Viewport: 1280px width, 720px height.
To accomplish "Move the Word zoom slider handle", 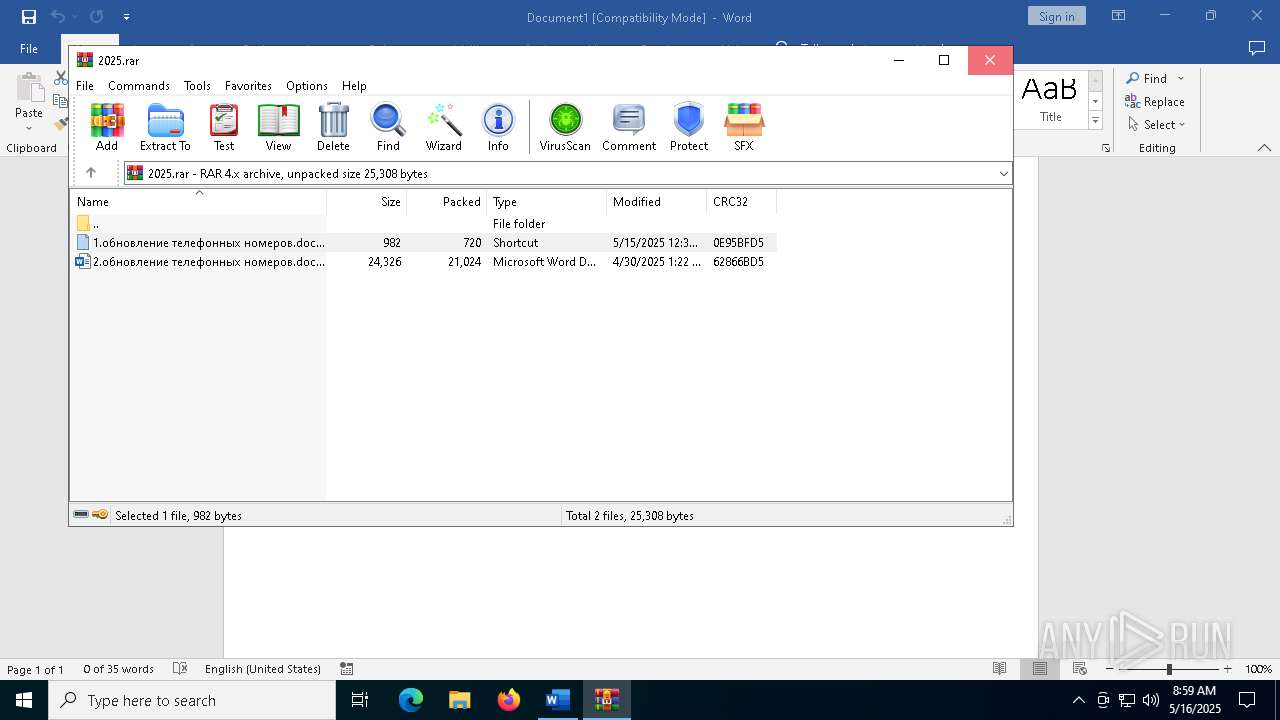I will pyautogui.click(x=1169, y=669).
